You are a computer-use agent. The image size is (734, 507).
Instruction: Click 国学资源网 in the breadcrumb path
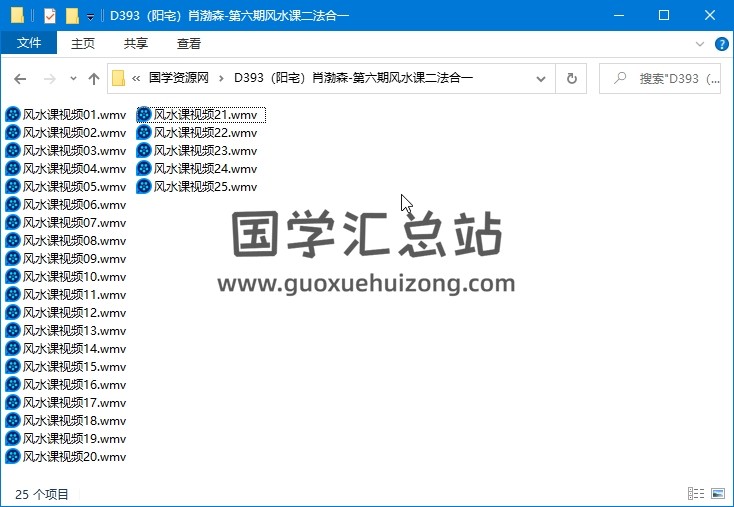point(178,78)
